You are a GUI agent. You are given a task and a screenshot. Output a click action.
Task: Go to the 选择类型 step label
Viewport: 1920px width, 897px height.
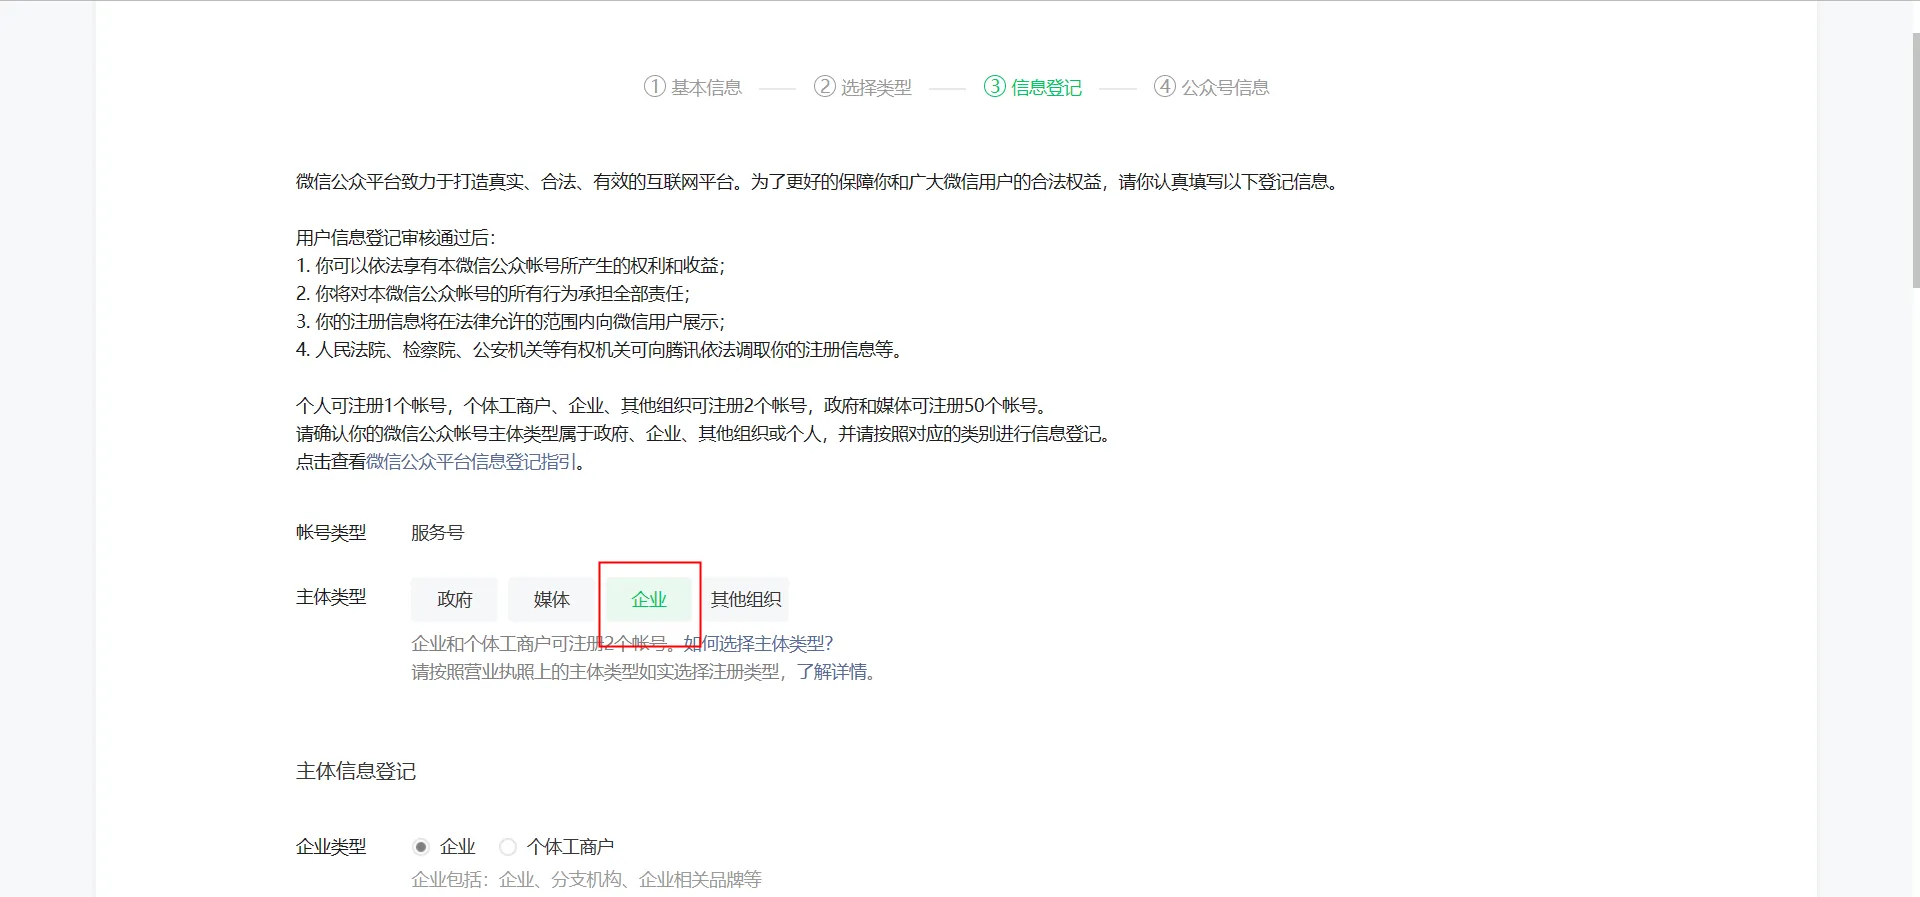coord(876,88)
